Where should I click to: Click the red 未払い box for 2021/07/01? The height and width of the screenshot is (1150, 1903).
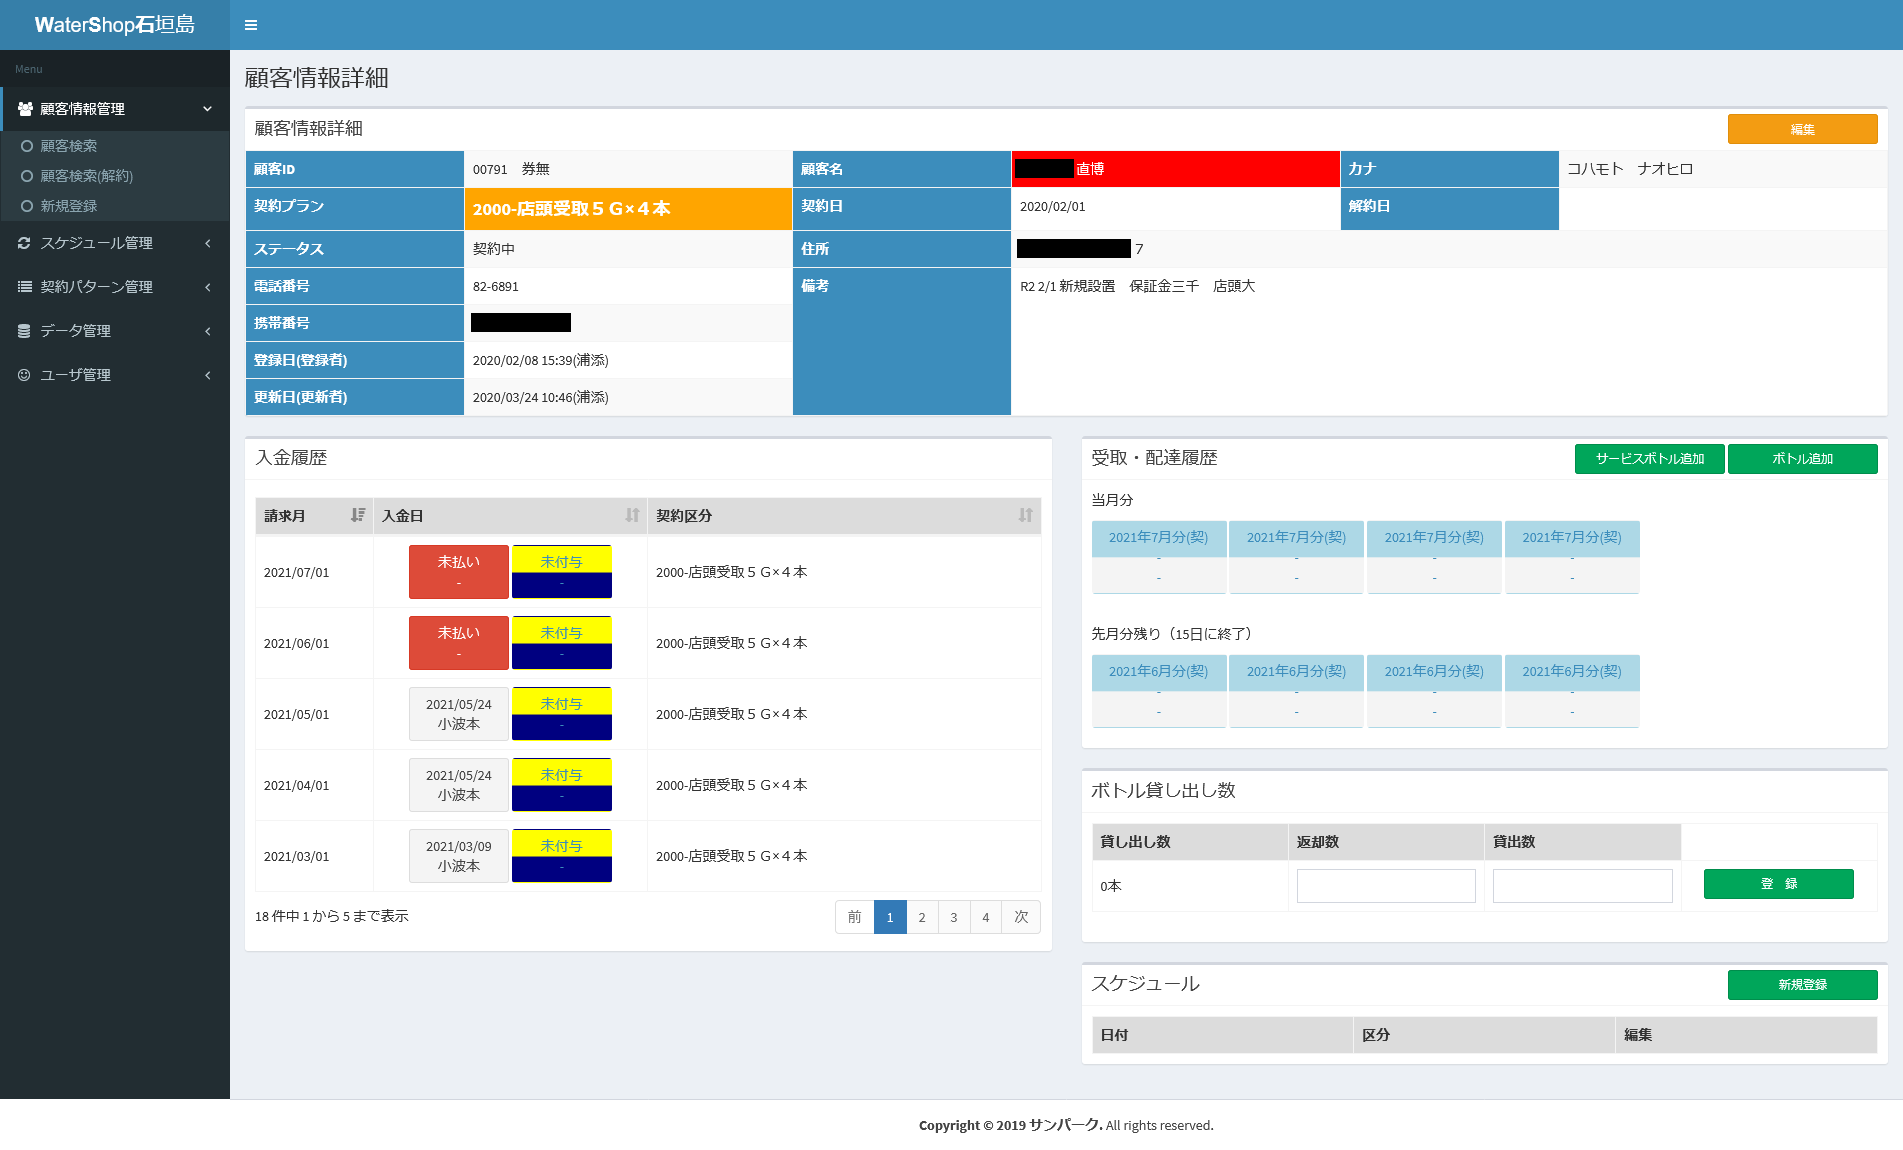459,572
